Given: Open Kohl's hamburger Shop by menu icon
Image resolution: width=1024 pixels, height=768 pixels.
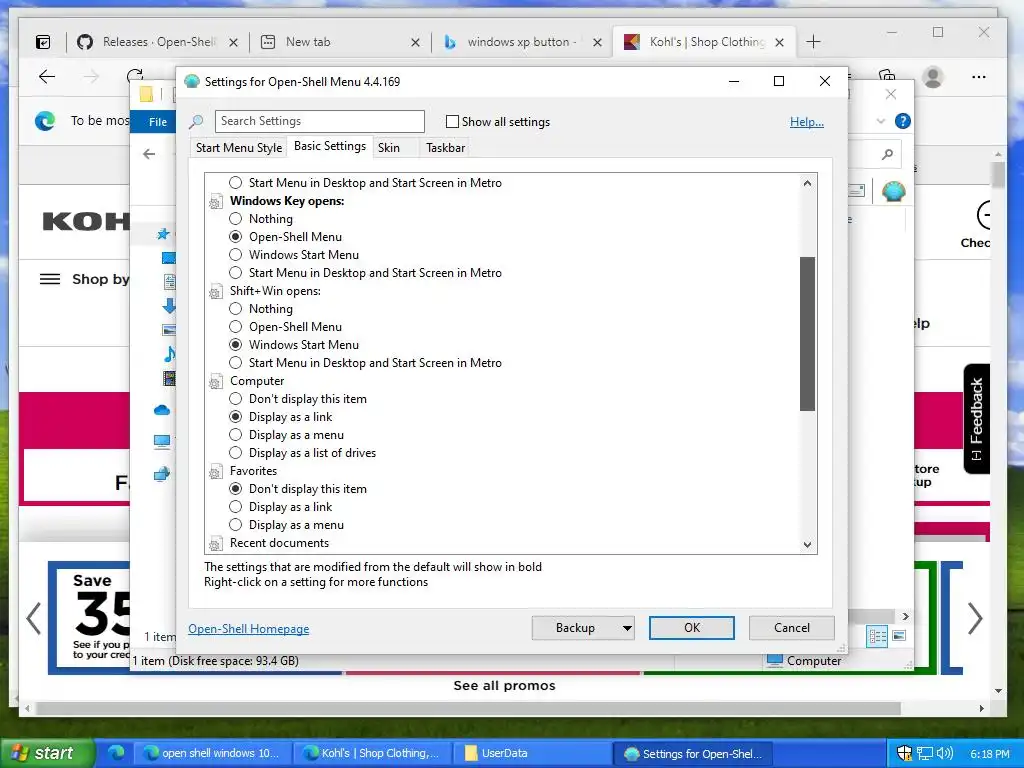Looking at the screenshot, I should pyautogui.click(x=50, y=279).
